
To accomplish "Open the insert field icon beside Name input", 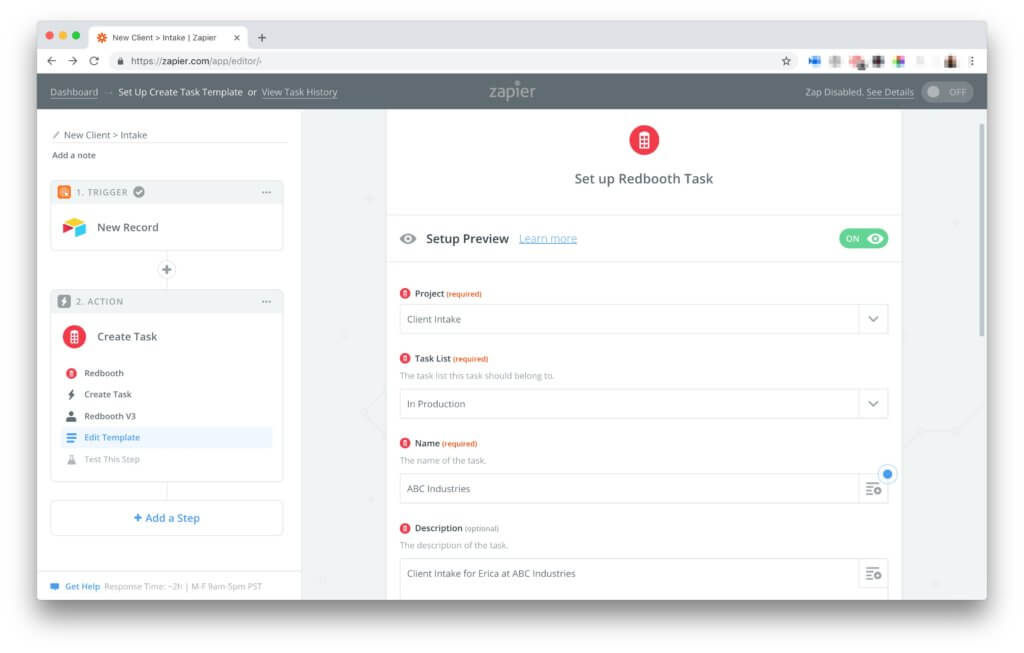I will (x=872, y=488).
